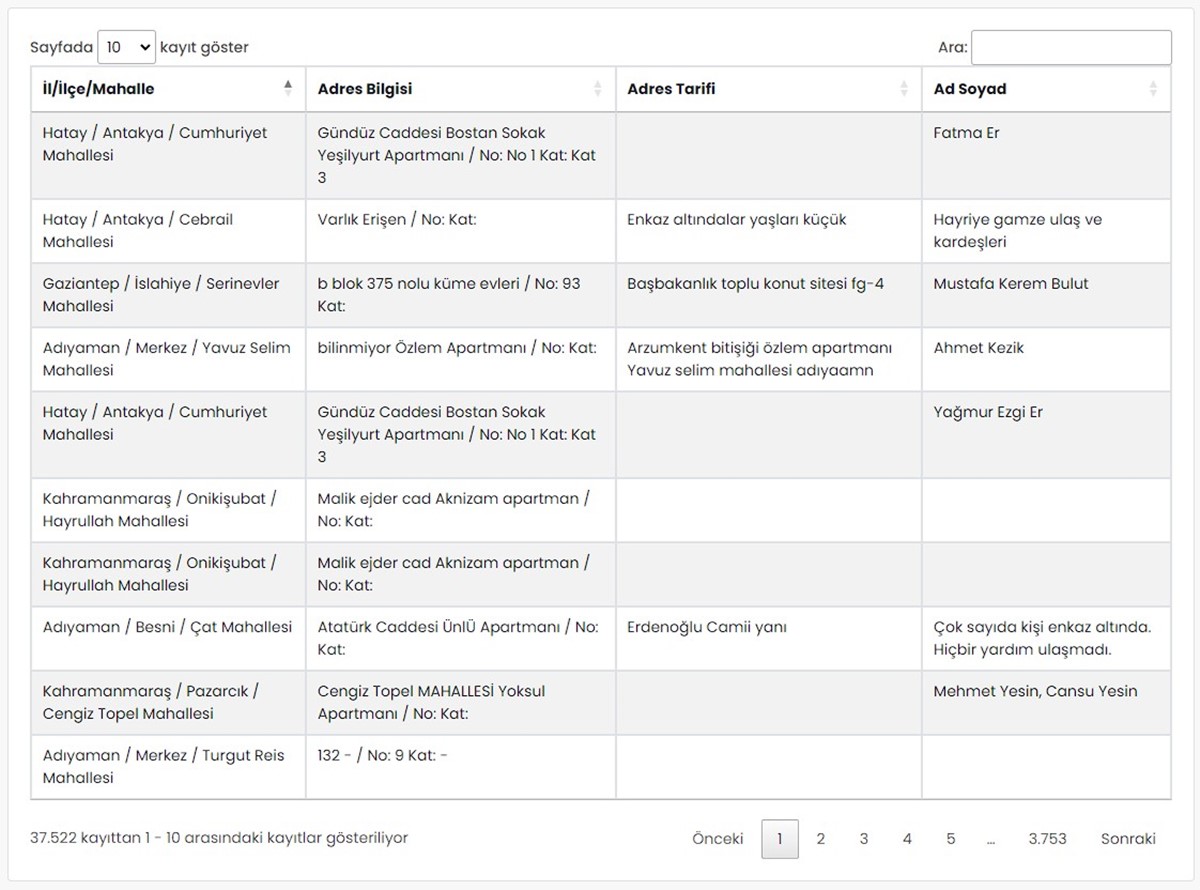Click the Mehmet Yesin, Cansu Yesin row
Screen dimensions: 1200x890
(x=1035, y=691)
